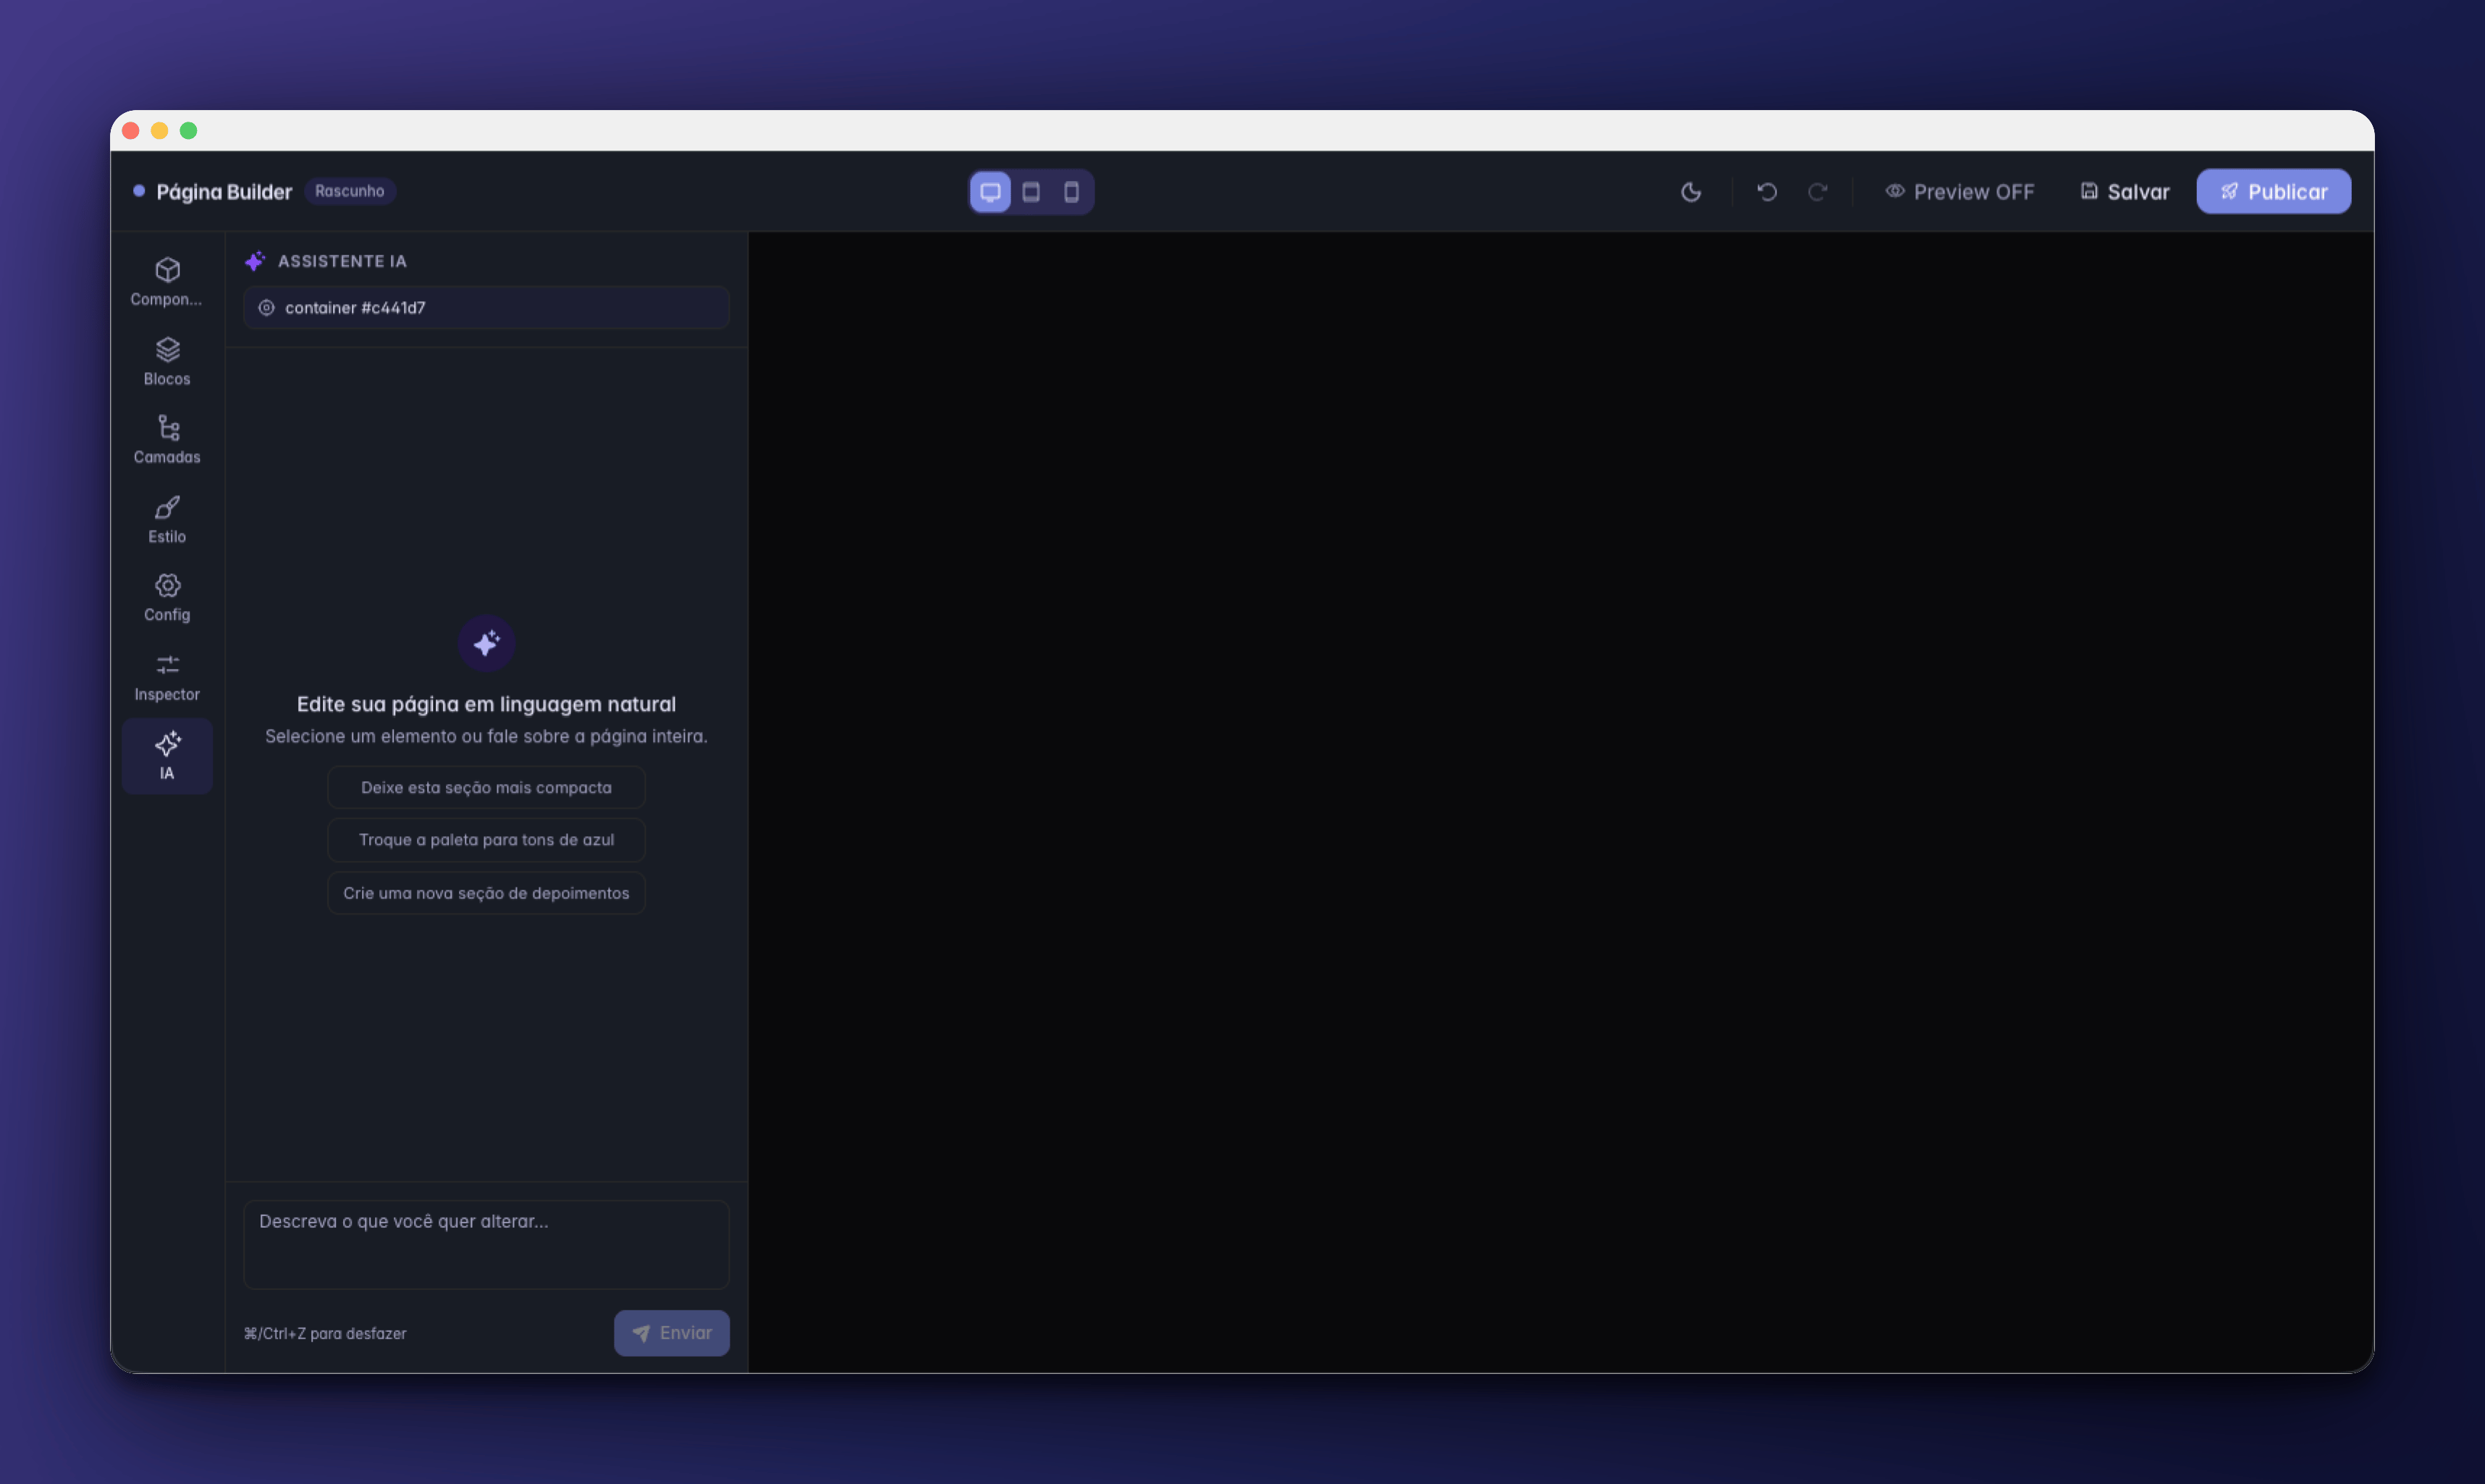Switch to tablet viewport preview
Screen dimensions: 2485x1484
[1031, 192]
